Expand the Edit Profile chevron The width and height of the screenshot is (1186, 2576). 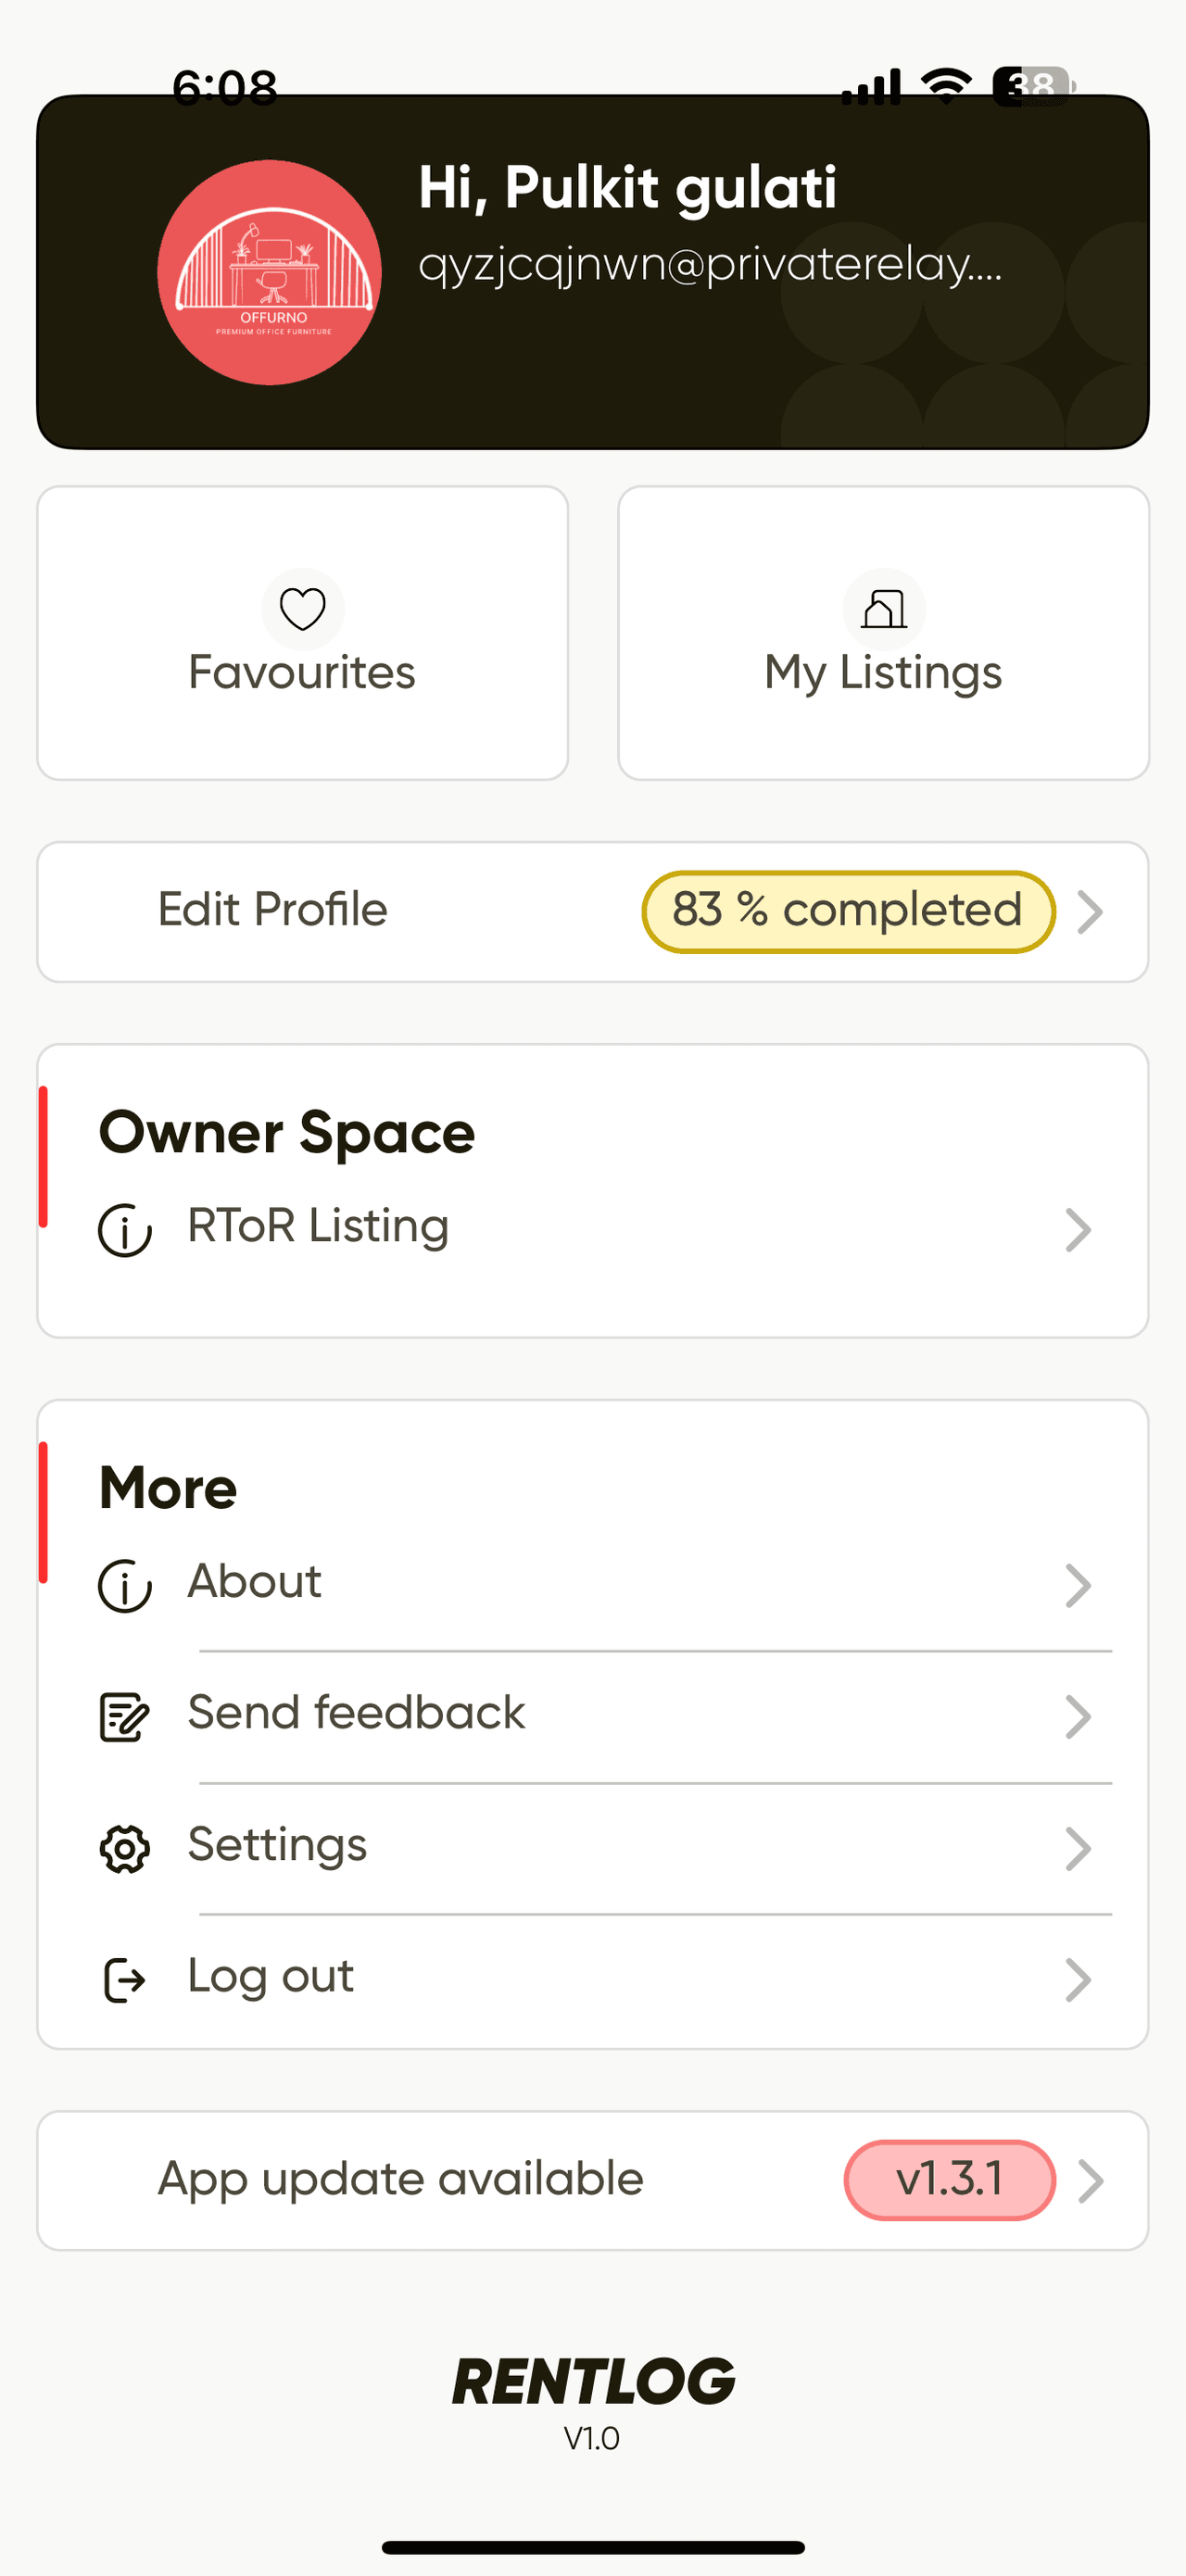point(1090,912)
